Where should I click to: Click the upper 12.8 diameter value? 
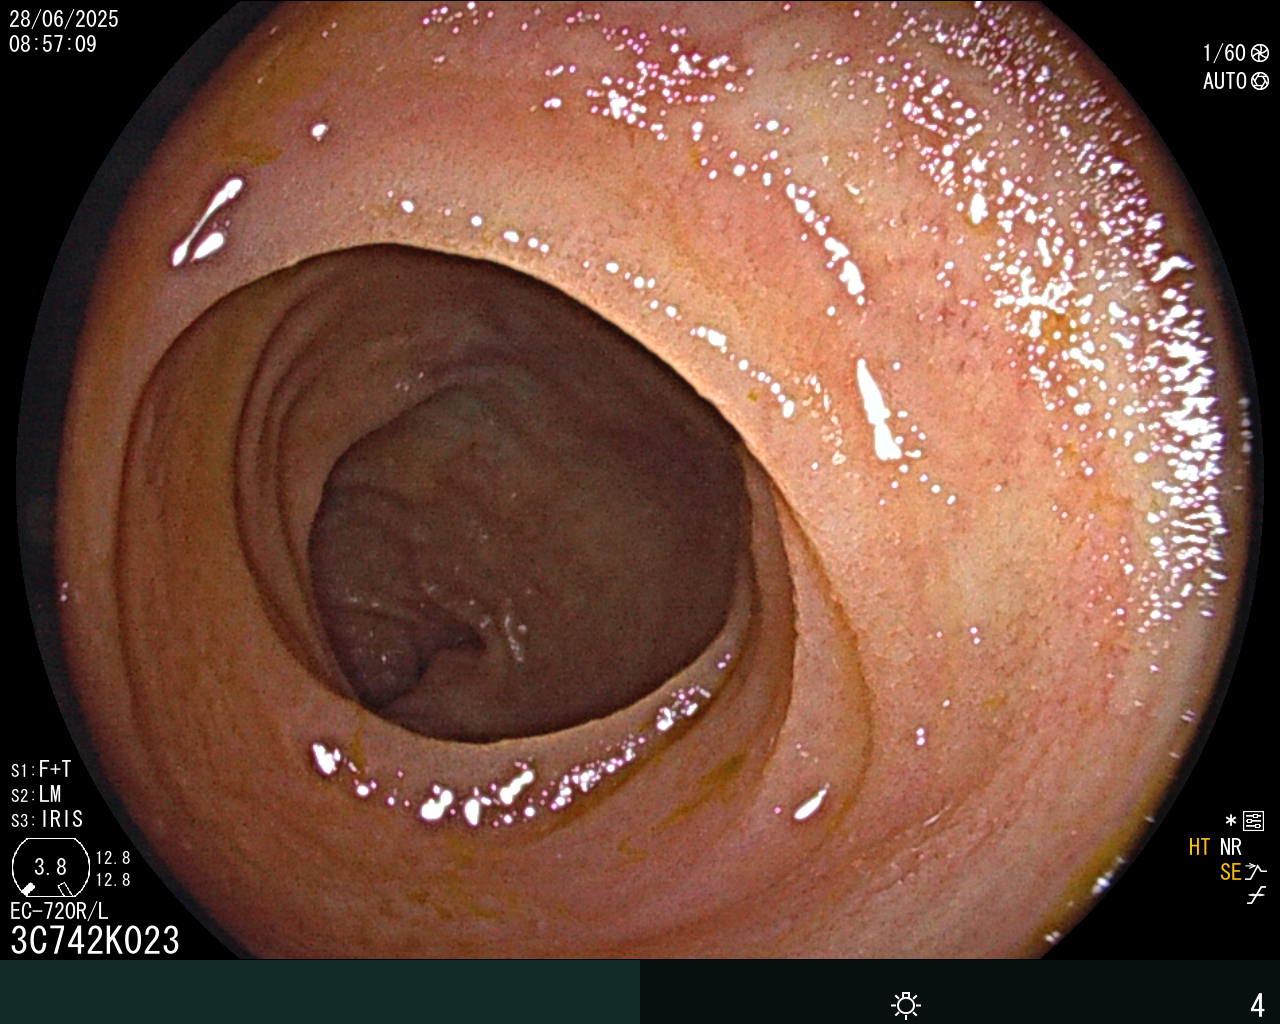(x=113, y=858)
